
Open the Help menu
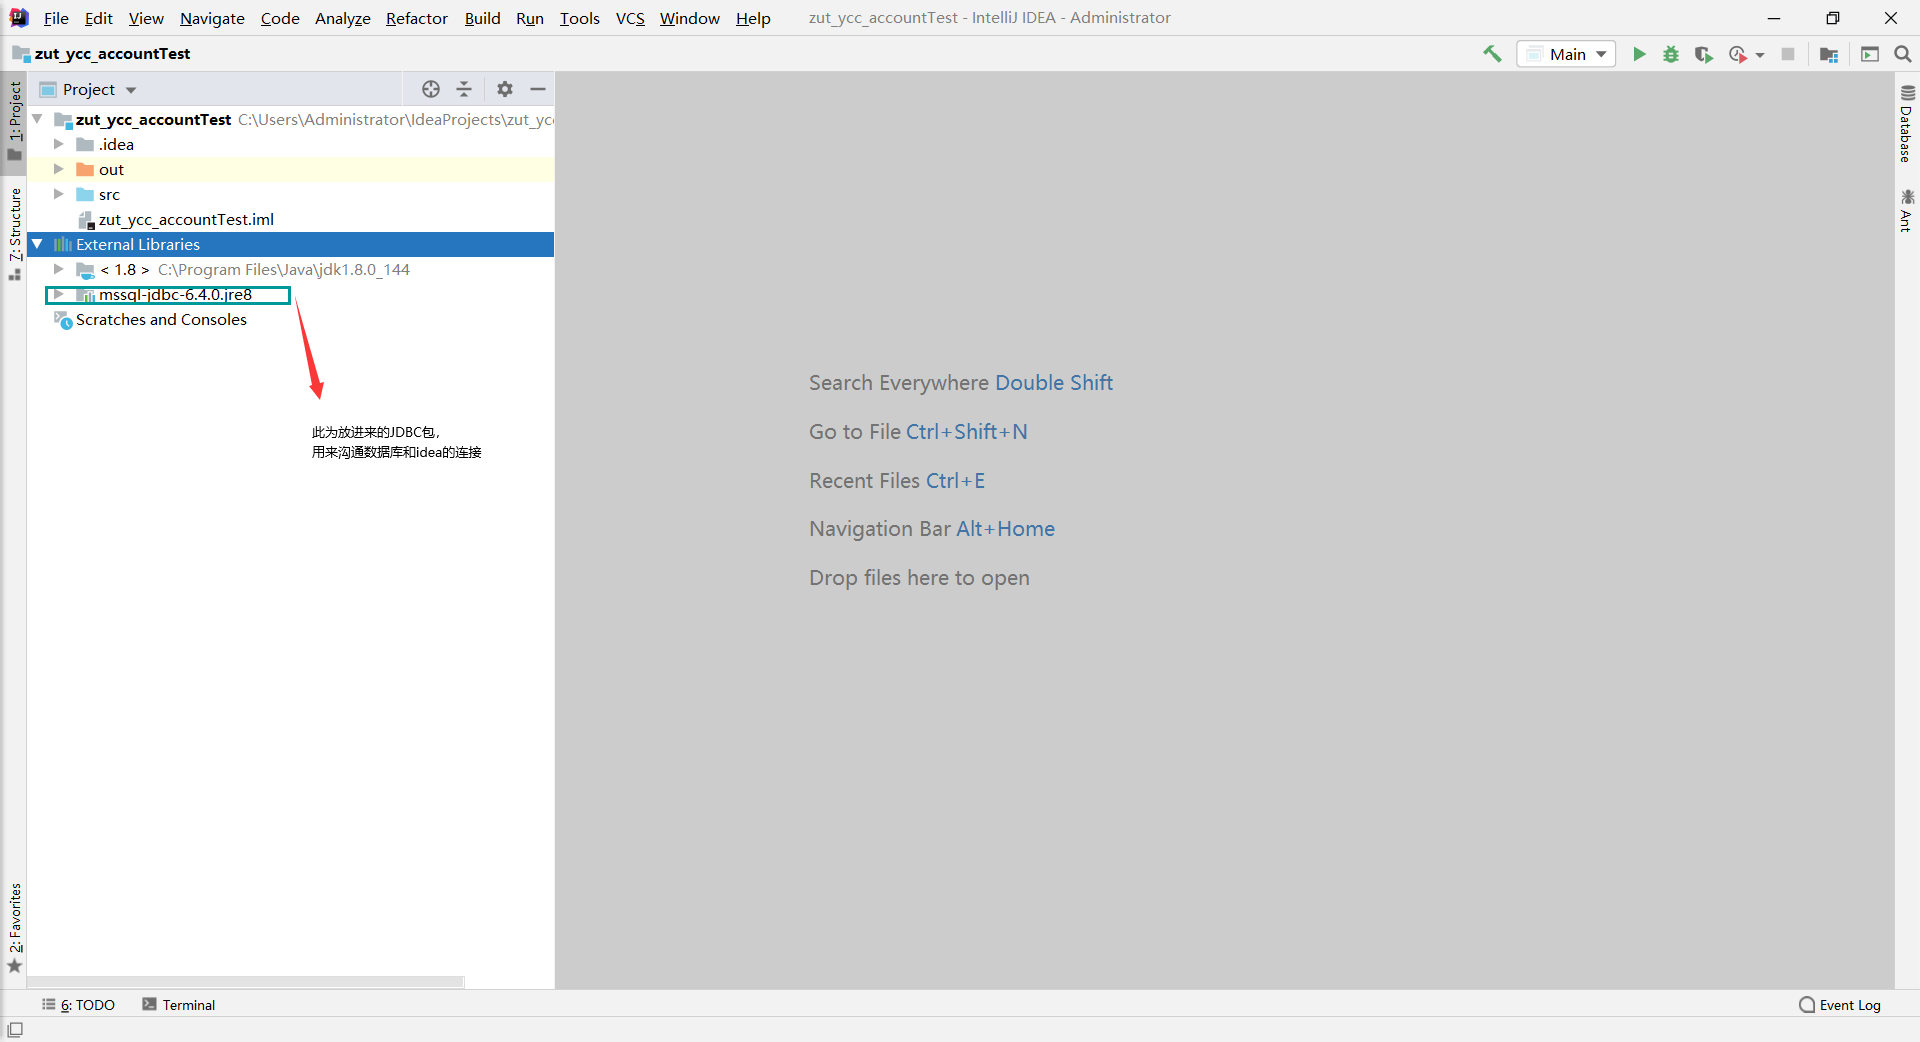tap(753, 18)
